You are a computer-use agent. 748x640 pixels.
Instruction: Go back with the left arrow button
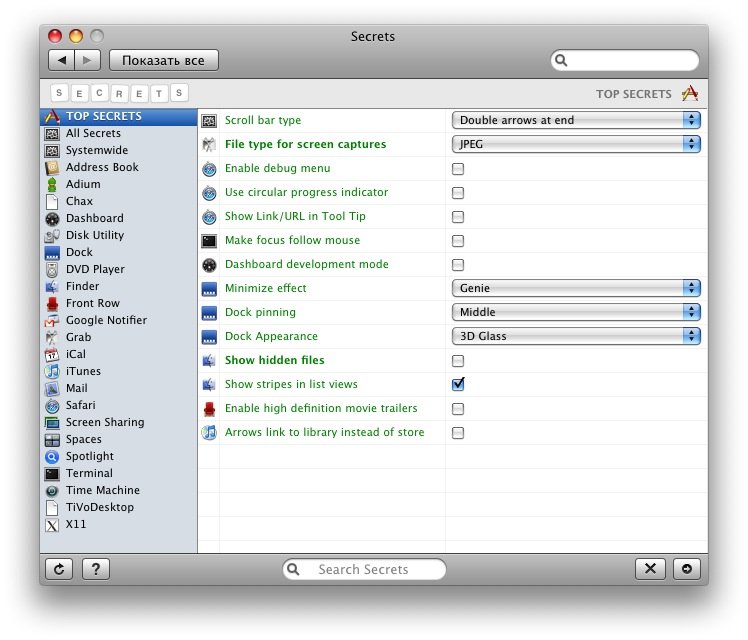point(62,60)
